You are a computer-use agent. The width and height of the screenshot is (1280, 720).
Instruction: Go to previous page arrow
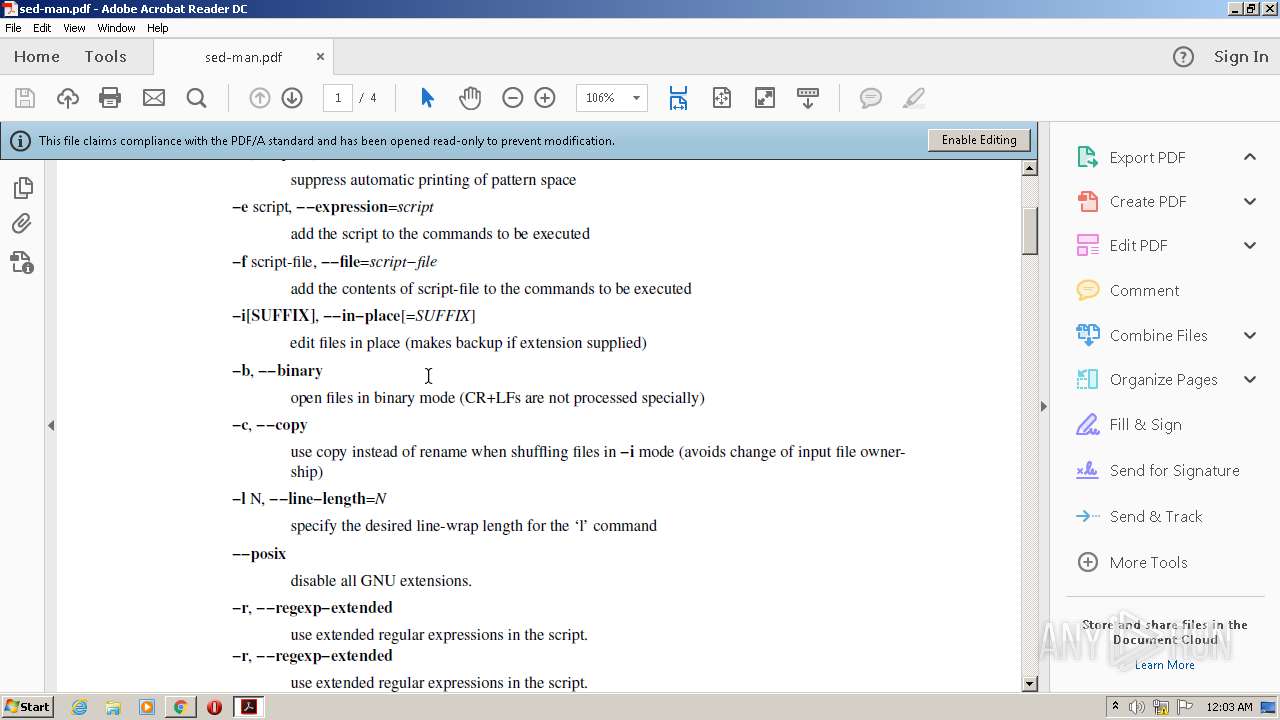[259, 98]
